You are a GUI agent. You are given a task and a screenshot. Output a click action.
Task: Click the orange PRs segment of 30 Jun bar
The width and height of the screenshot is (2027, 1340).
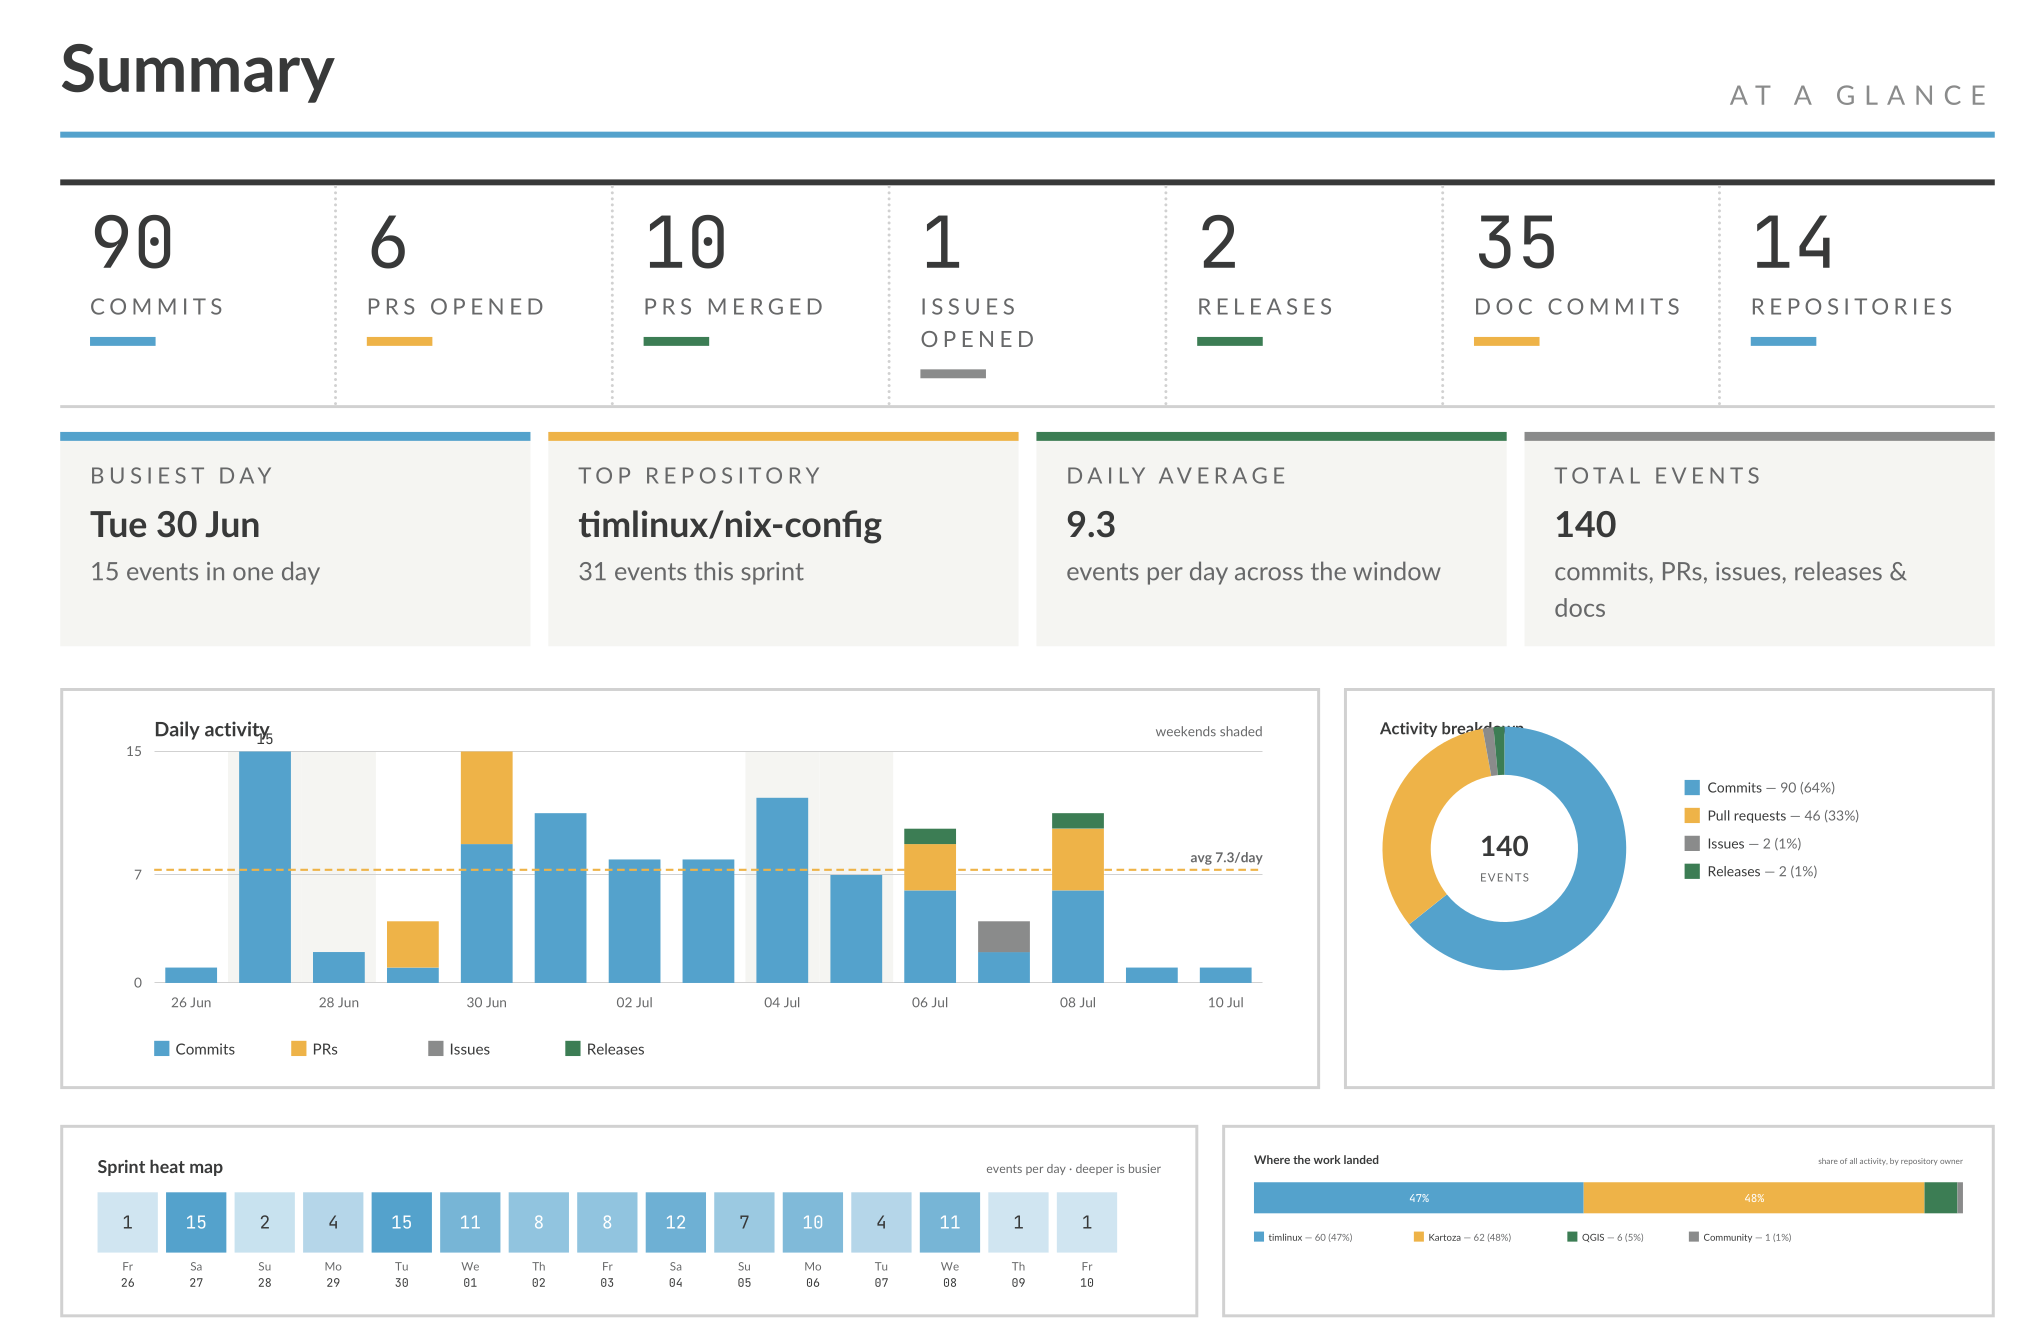(x=487, y=798)
